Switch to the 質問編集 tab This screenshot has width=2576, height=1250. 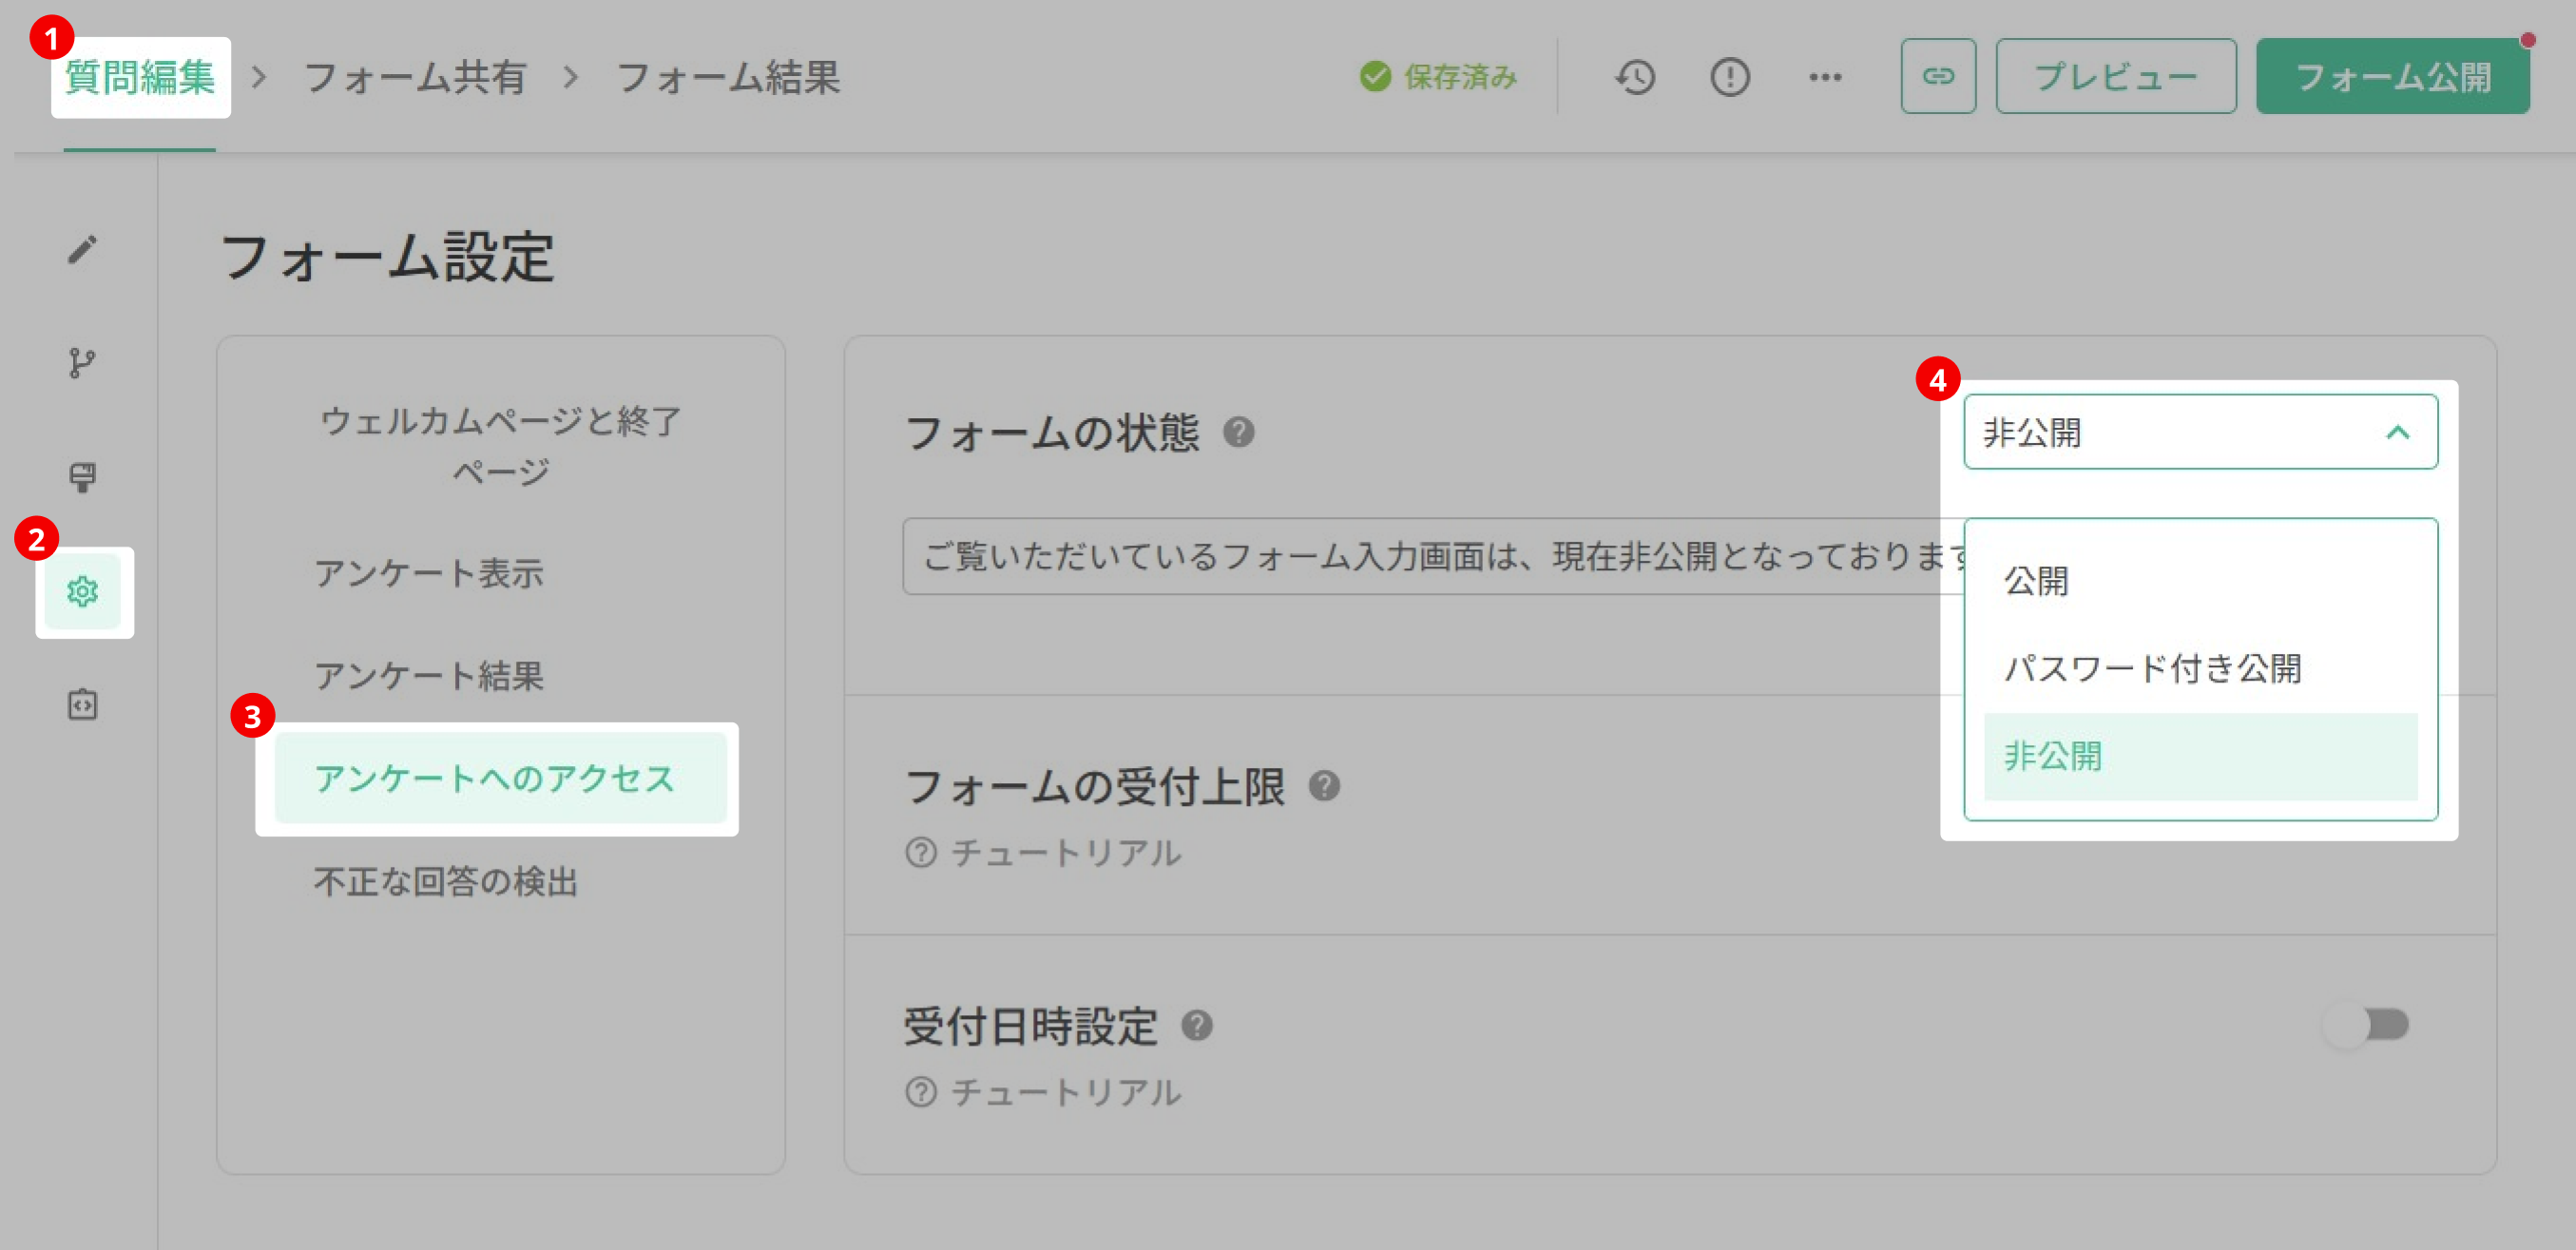[140, 78]
